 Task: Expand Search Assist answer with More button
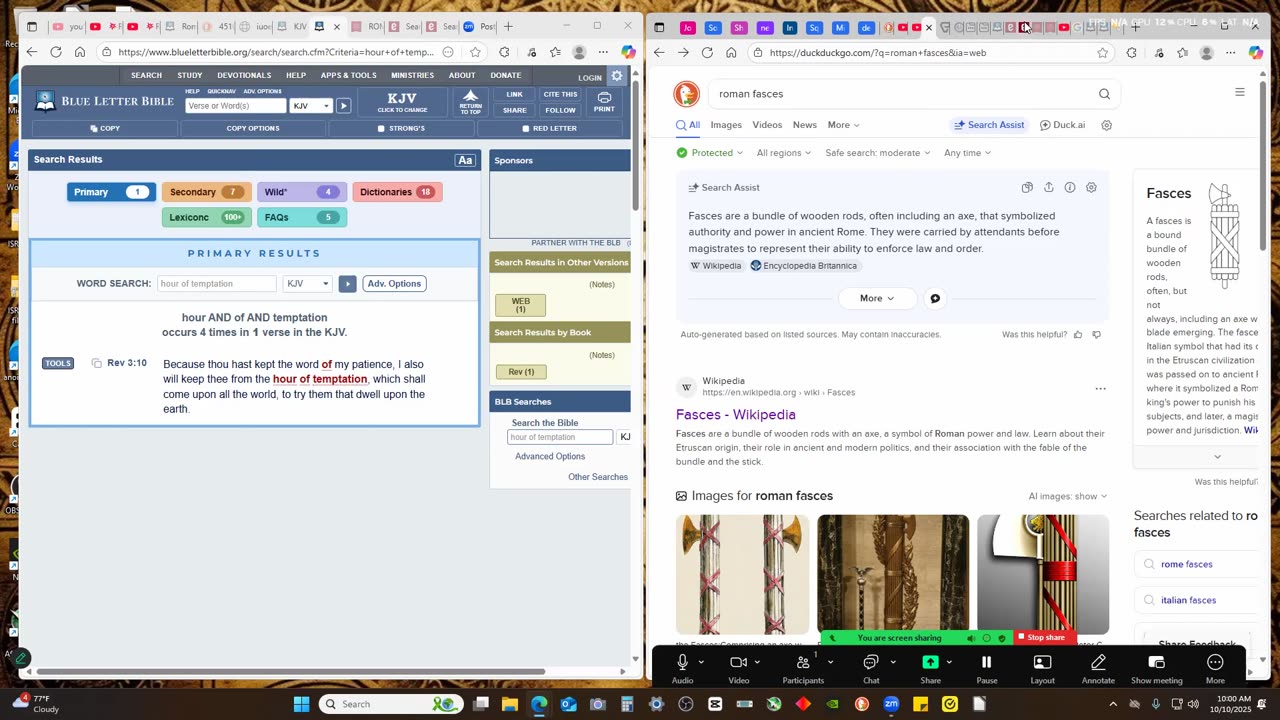click(877, 298)
